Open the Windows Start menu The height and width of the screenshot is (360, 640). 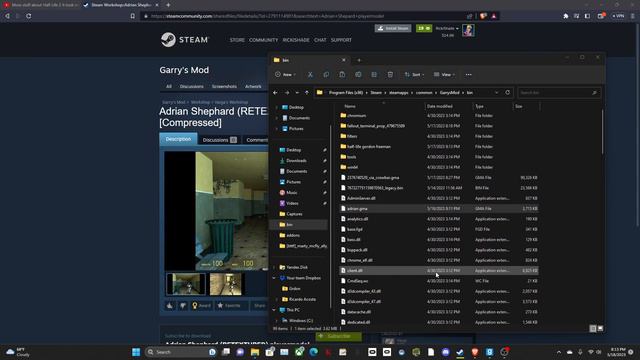tap(136, 352)
